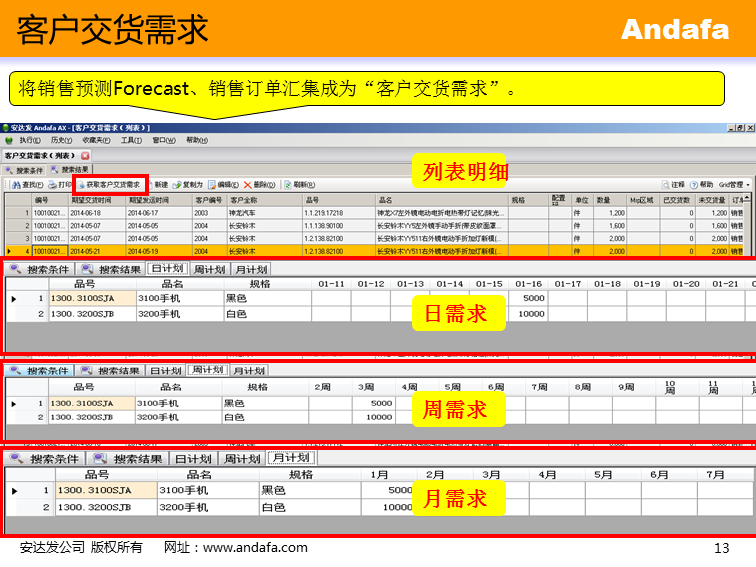The width and height of the screenshot is (756, 567).
Task: Click the 查找 (Find) binoculars icon
Action: [14, 185]
